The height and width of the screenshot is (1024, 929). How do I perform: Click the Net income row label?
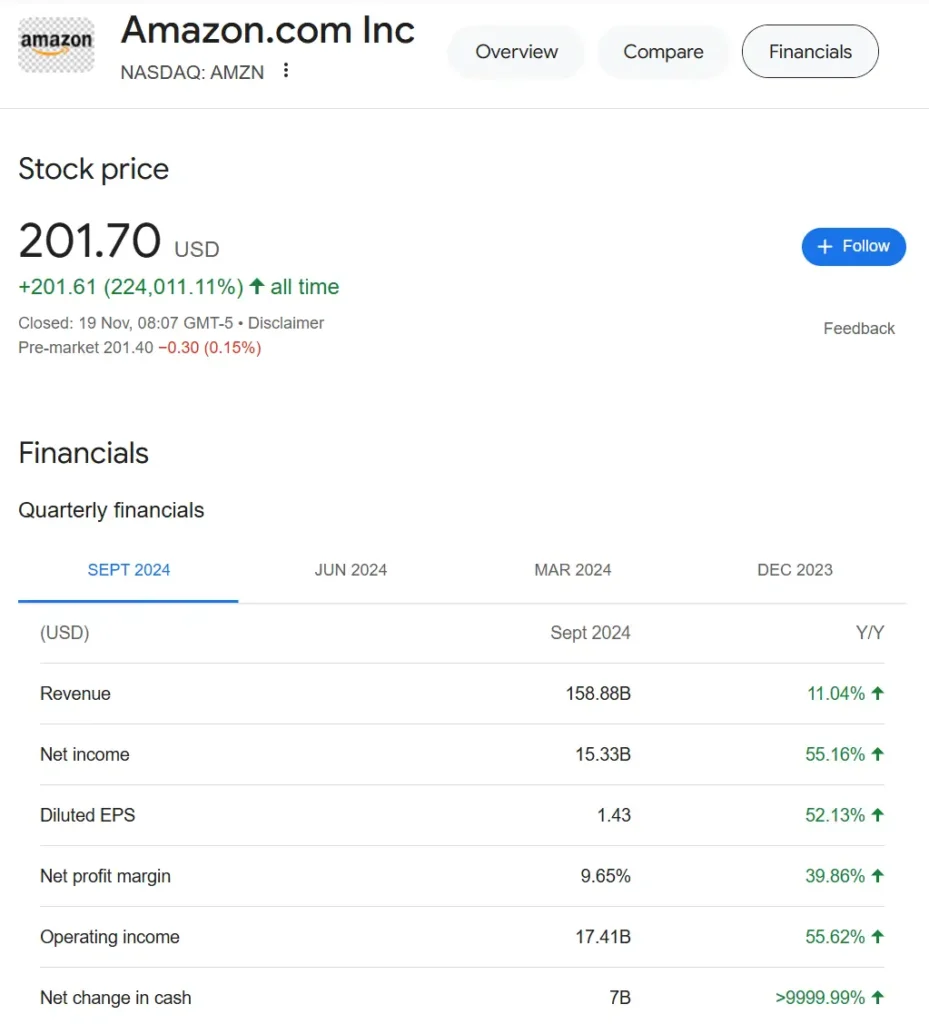(x=85, y=754)
